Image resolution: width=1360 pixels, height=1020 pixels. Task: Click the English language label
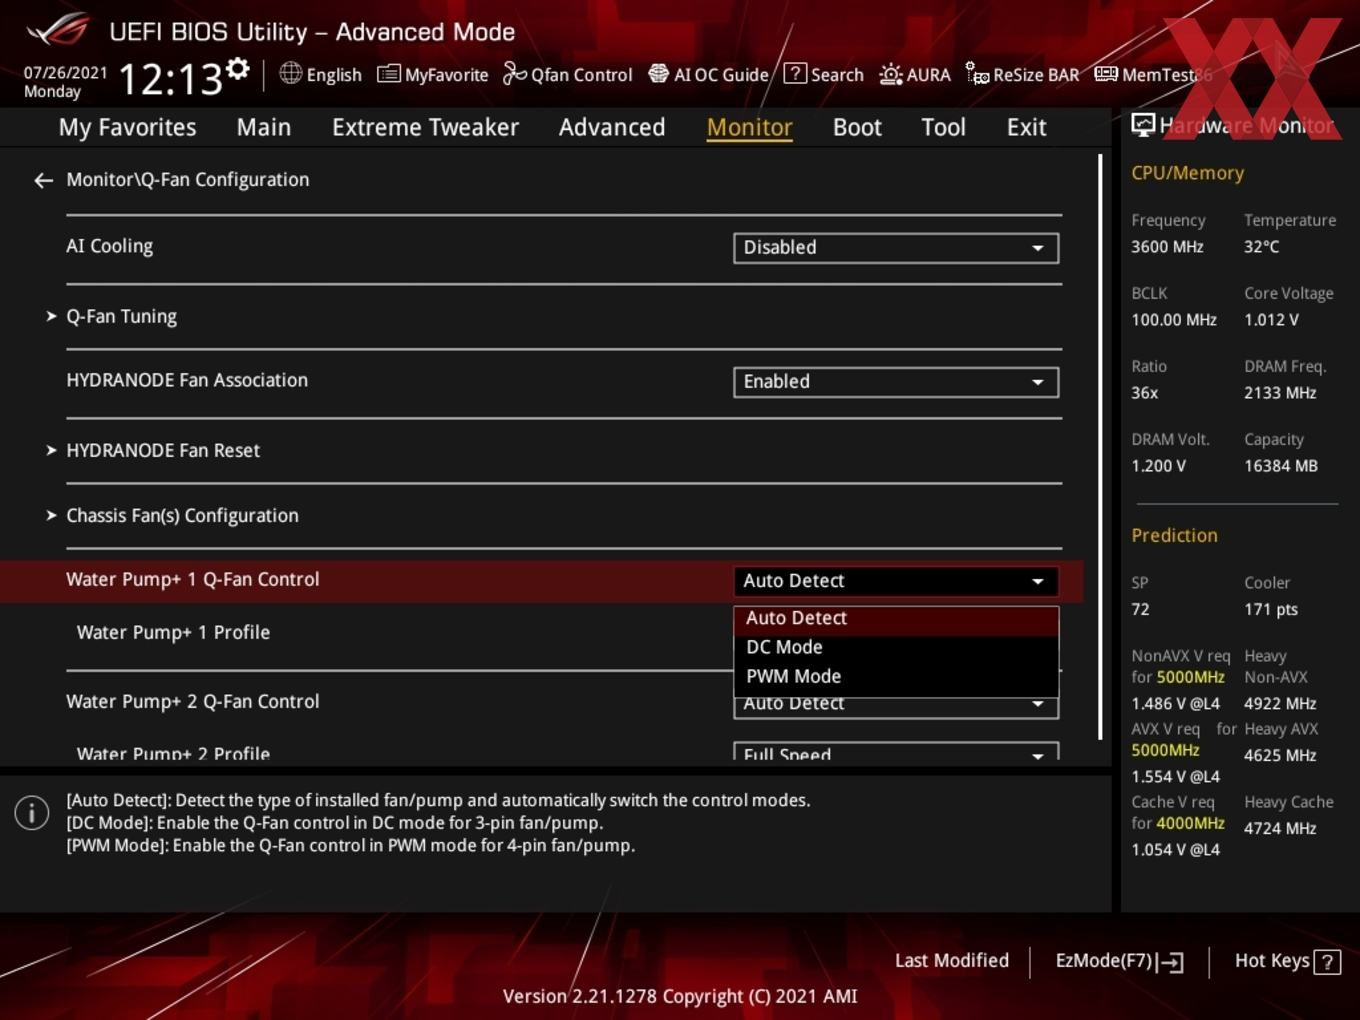coord(334,75)
